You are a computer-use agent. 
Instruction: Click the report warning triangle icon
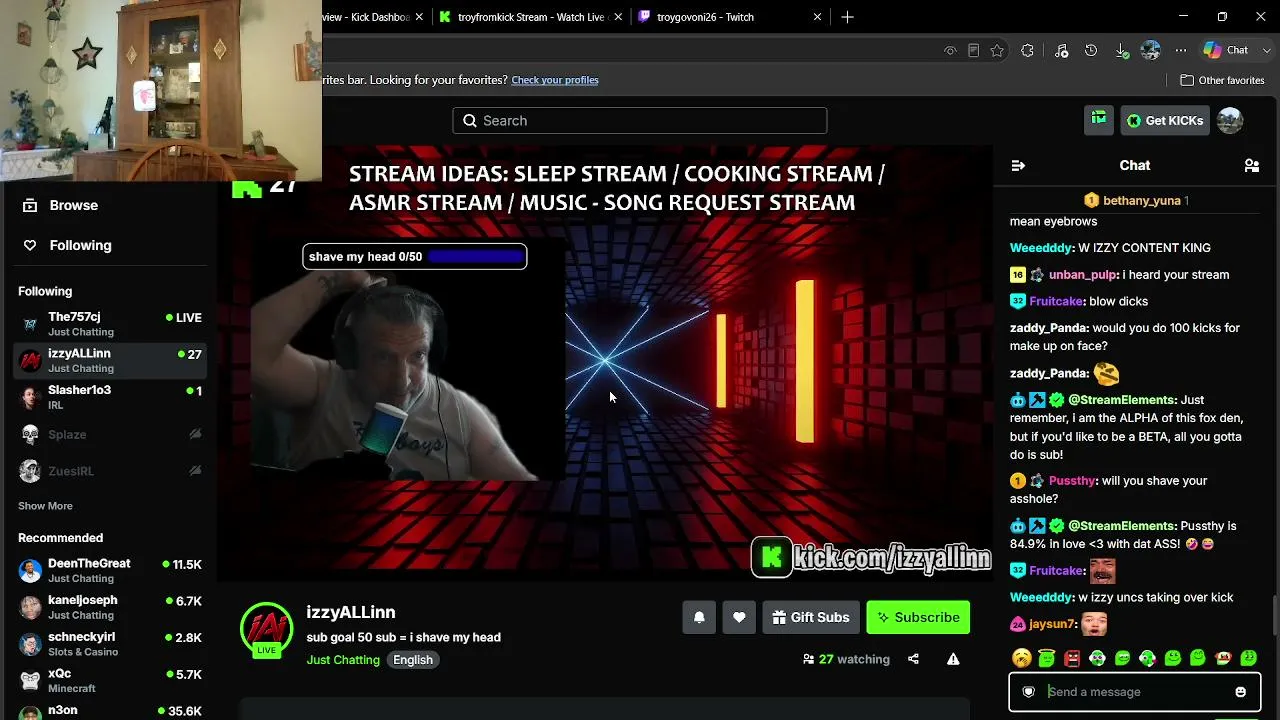click(953, 659)
